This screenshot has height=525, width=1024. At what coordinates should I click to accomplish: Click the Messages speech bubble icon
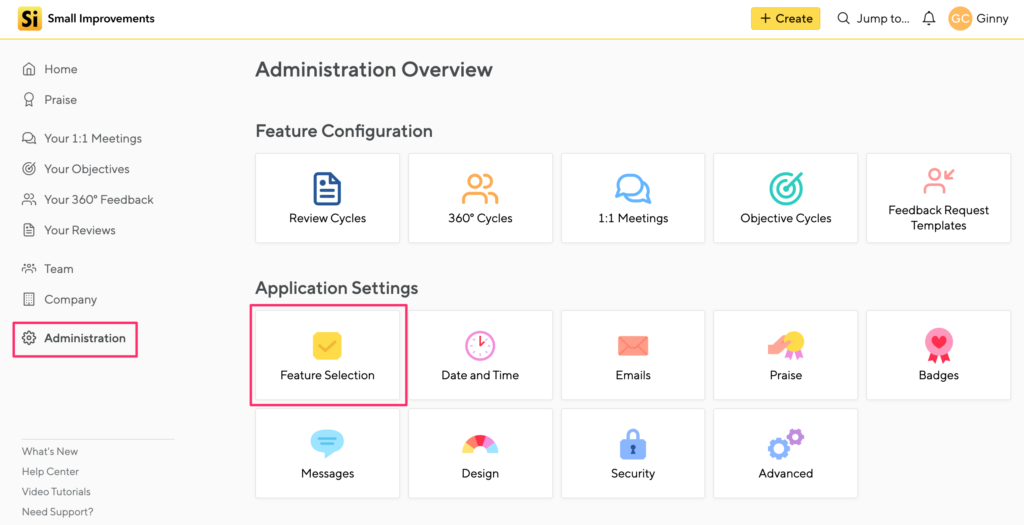(327, 443)
